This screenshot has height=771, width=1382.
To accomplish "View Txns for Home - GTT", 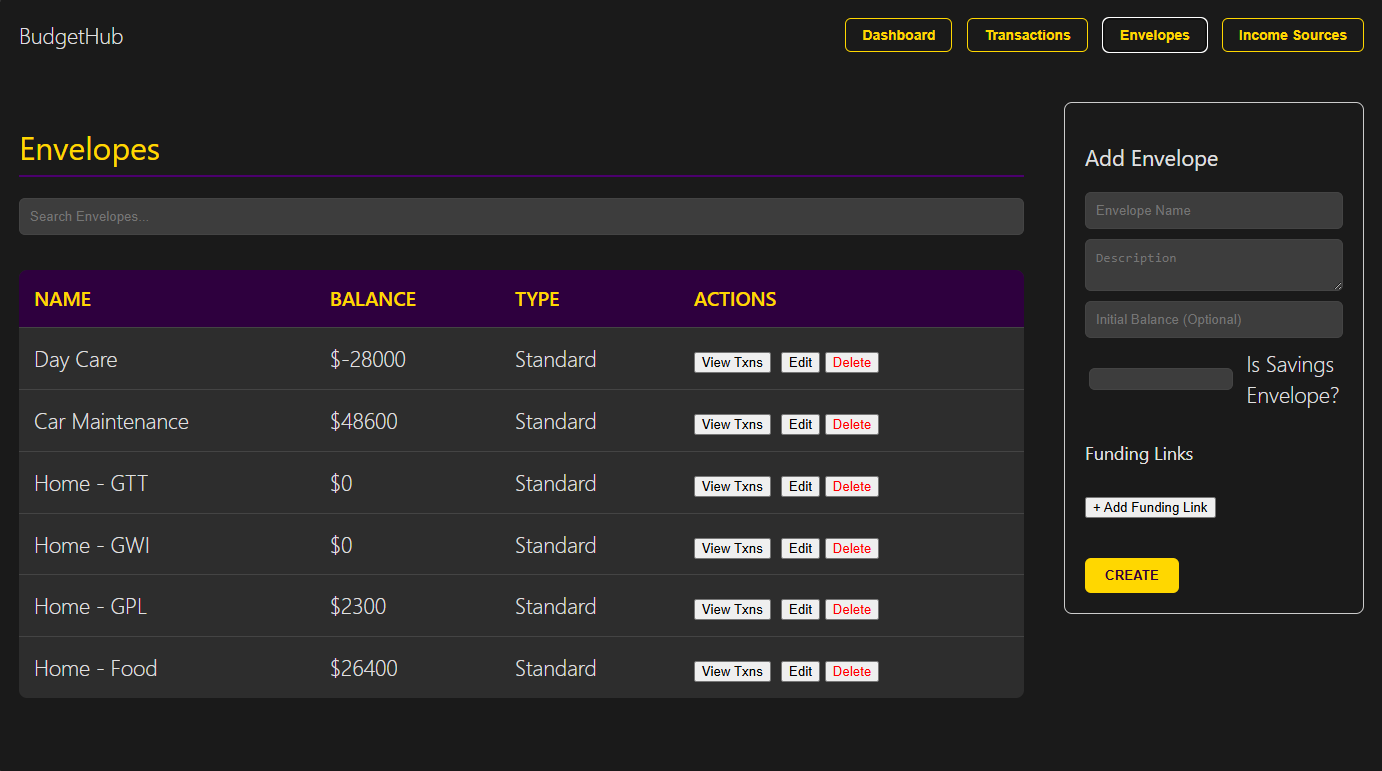I will tap(732, 487).
